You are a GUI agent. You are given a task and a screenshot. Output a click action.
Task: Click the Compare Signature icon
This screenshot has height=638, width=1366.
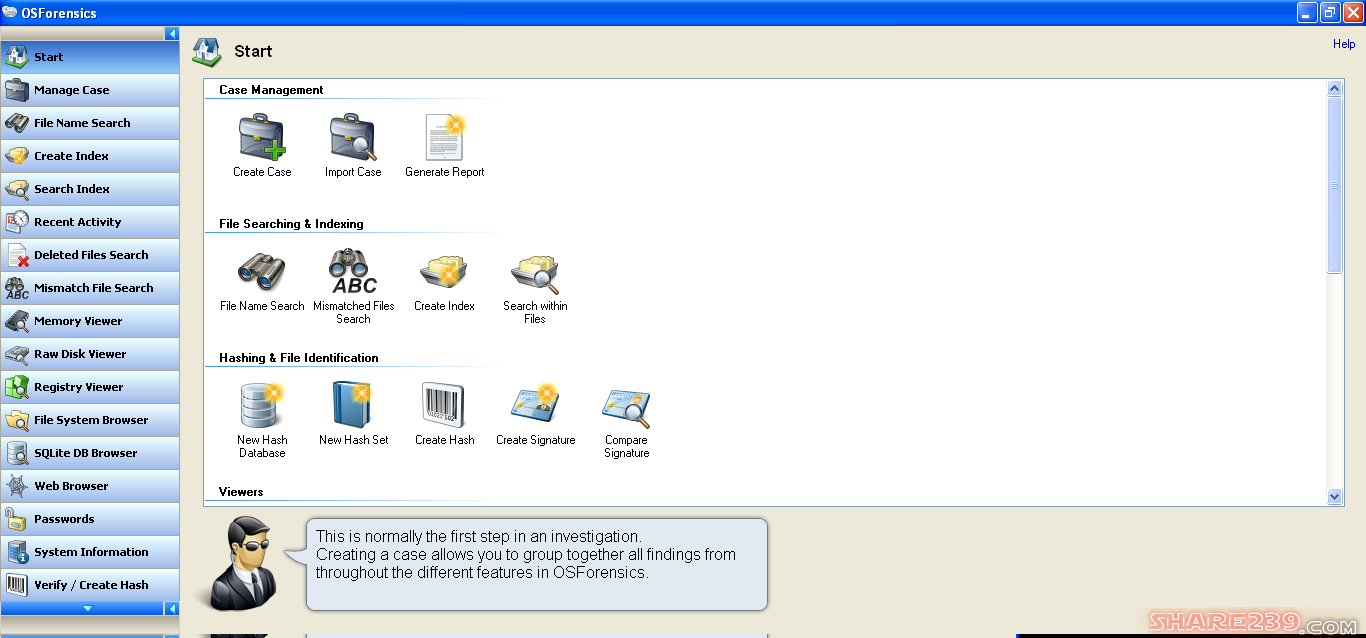coord(626,408)
